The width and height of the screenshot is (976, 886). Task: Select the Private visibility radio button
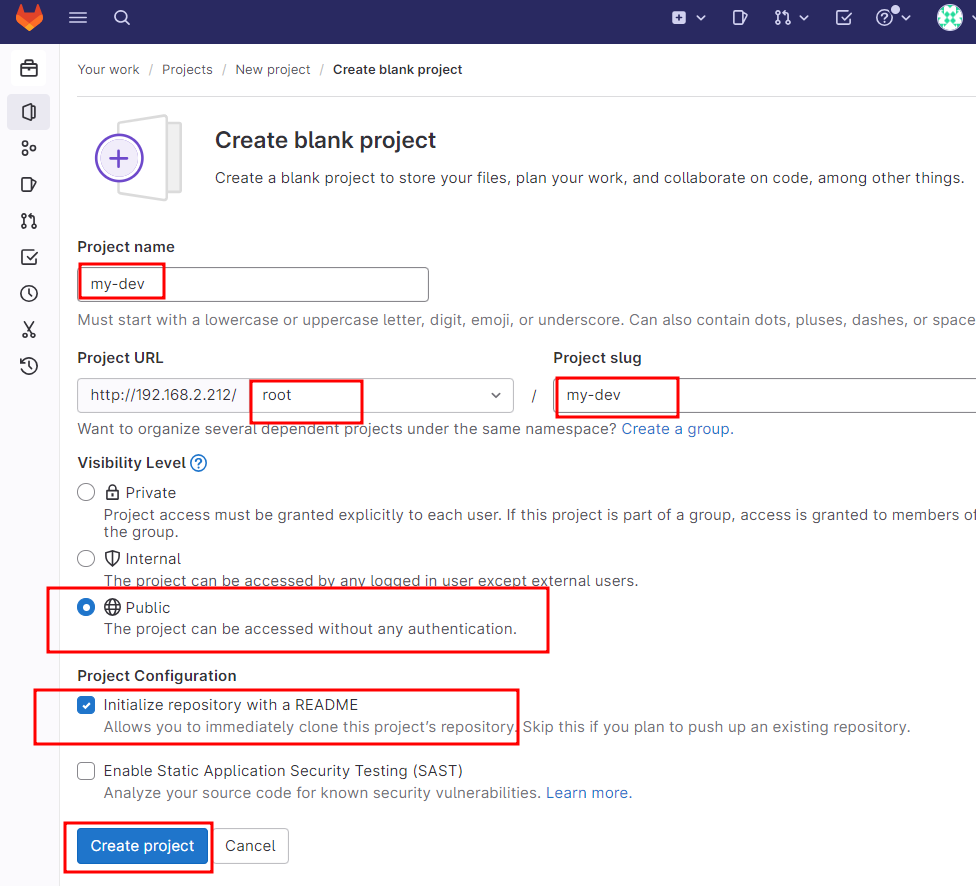coord(86,492)
